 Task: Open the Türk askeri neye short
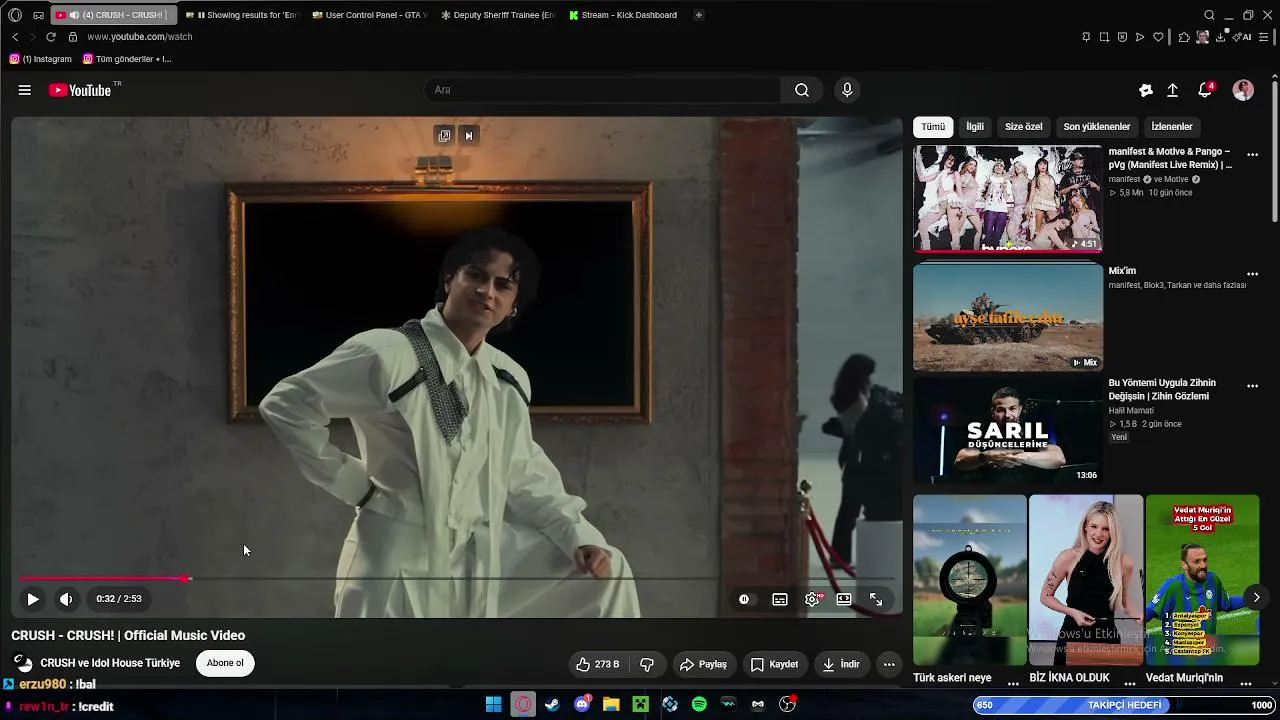[x=970, y=580]
